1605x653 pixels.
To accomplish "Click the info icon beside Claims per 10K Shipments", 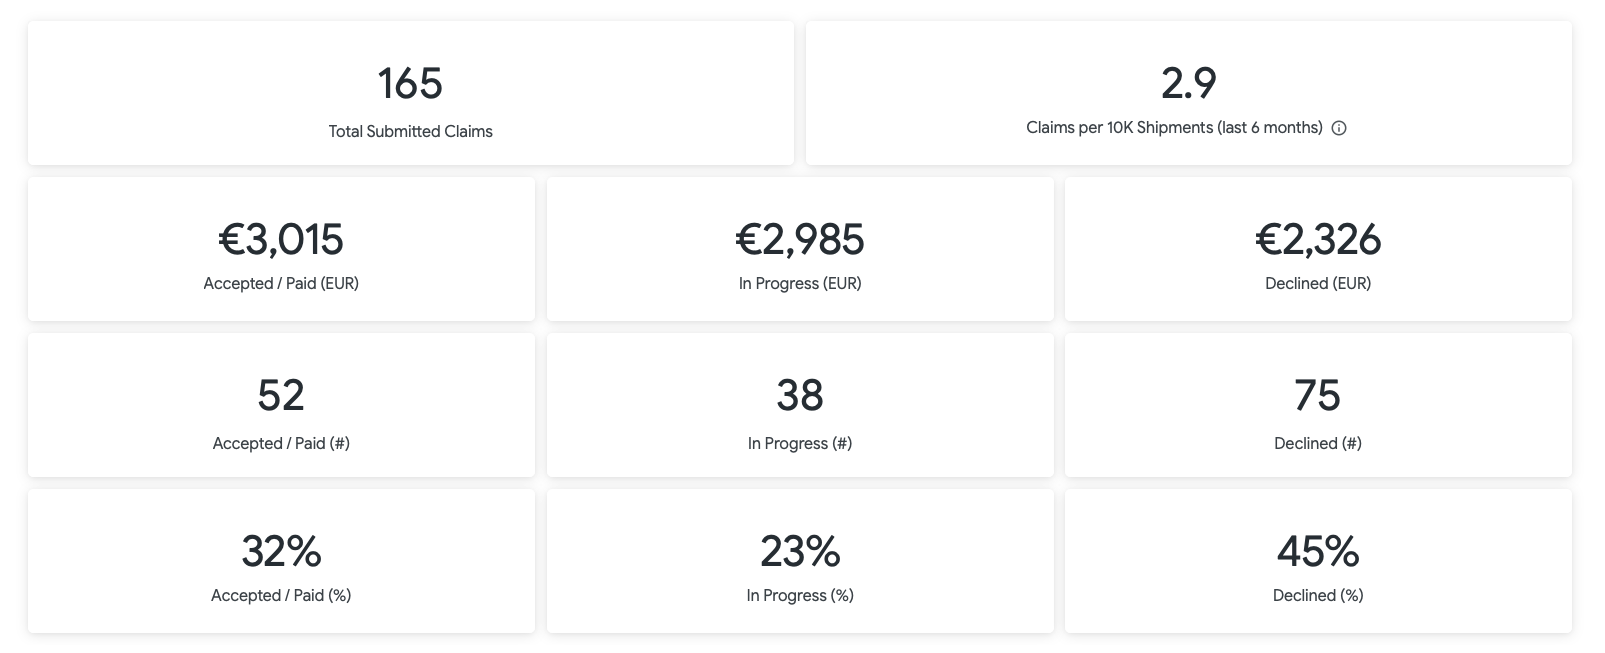I will (x=1339, y=128).
